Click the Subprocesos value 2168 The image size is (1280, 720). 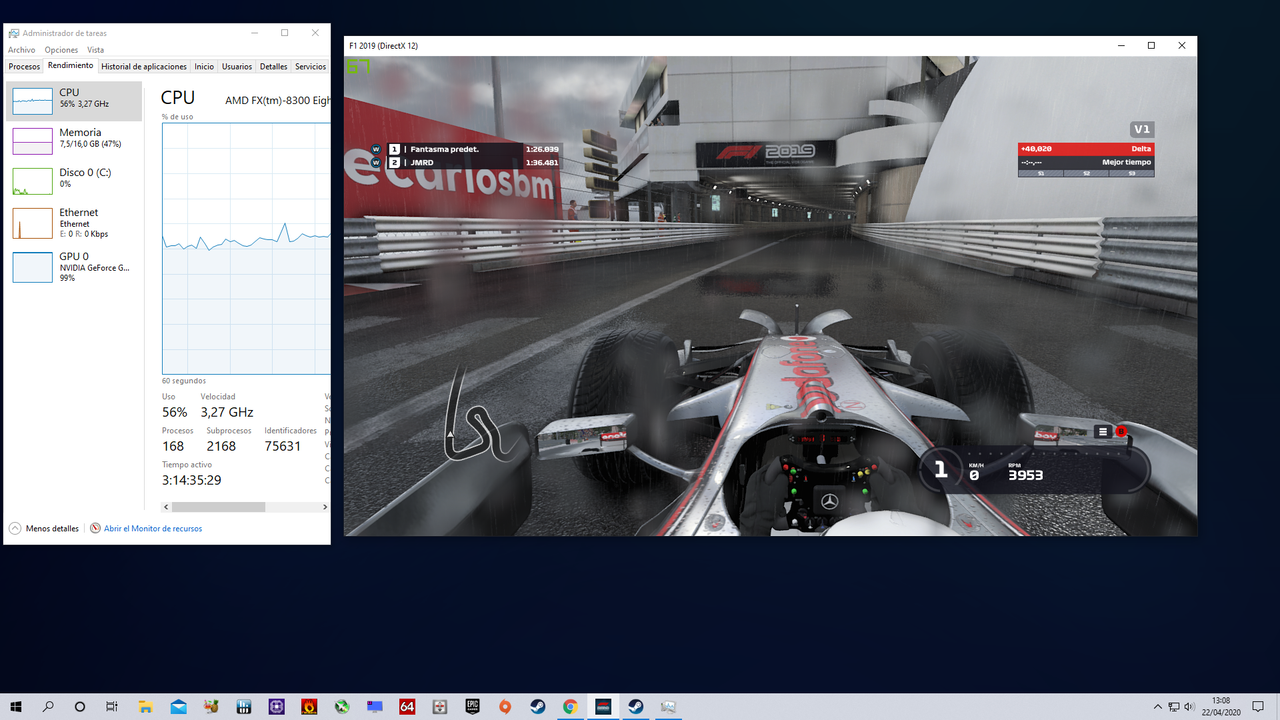tap(221, 446)
